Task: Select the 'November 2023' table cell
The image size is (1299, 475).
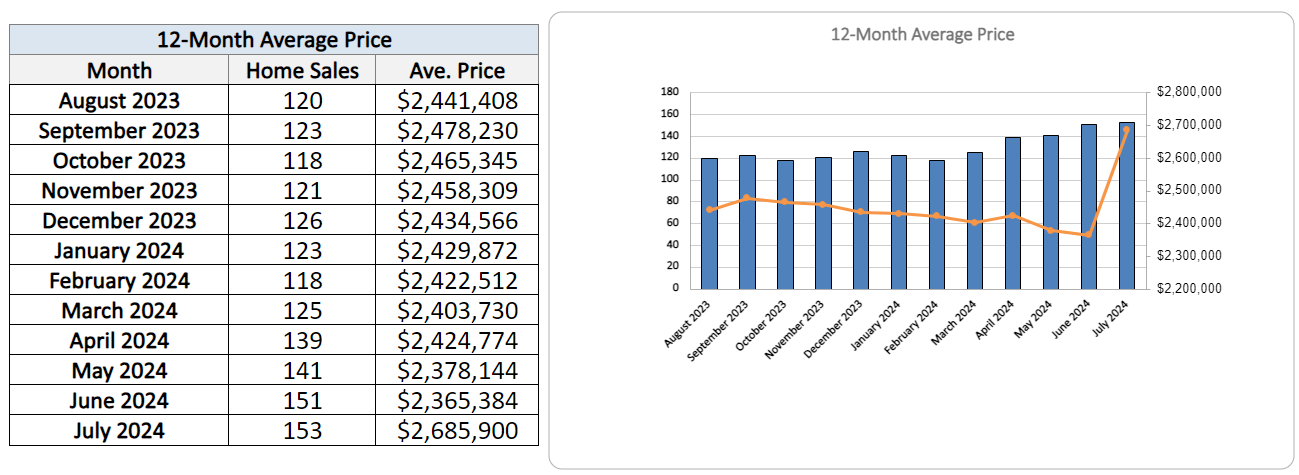Action: [119, 190]
